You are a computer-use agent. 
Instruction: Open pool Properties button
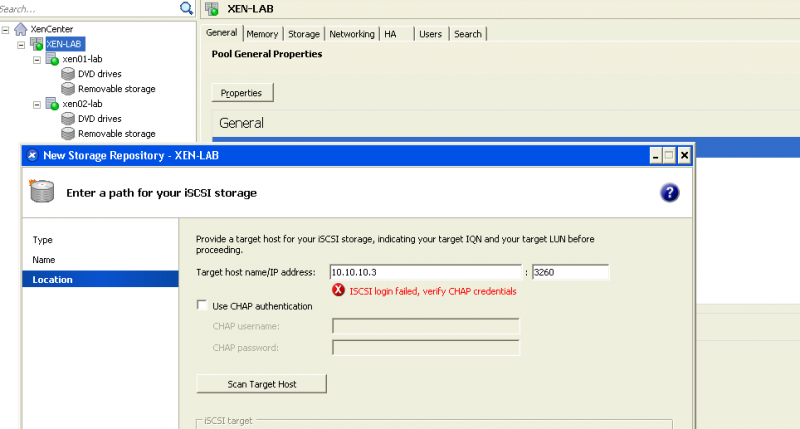pyautogui.click(x=241, y=93)
